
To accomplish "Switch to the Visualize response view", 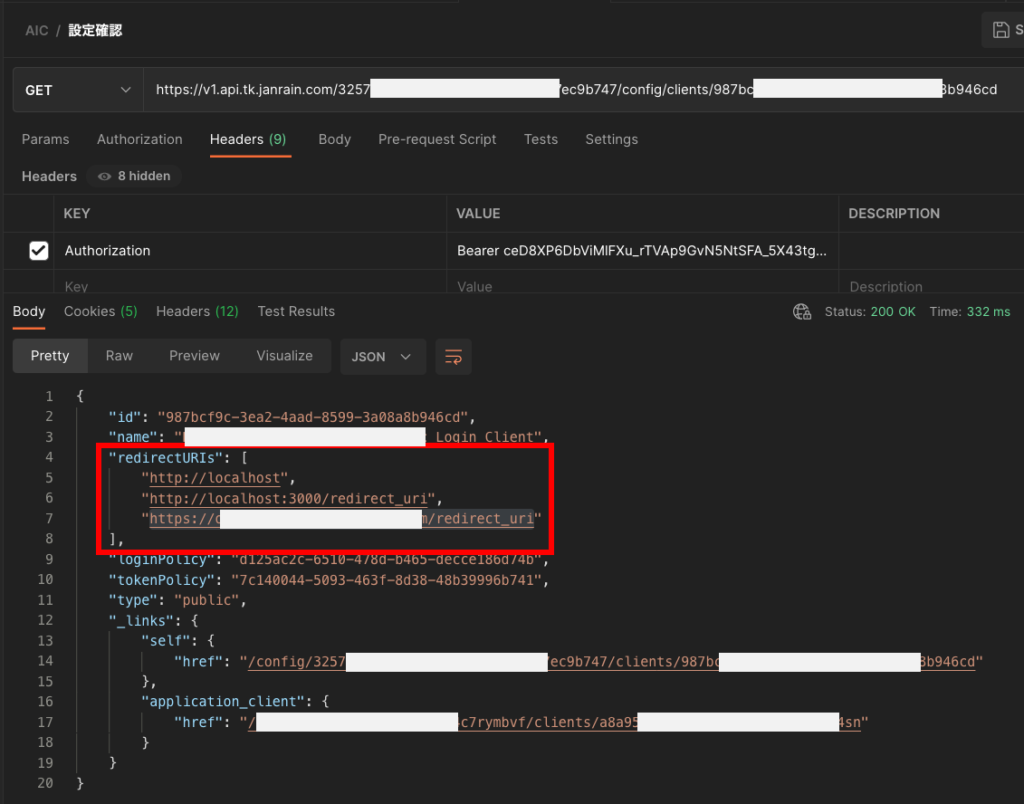I will (284, 356).
